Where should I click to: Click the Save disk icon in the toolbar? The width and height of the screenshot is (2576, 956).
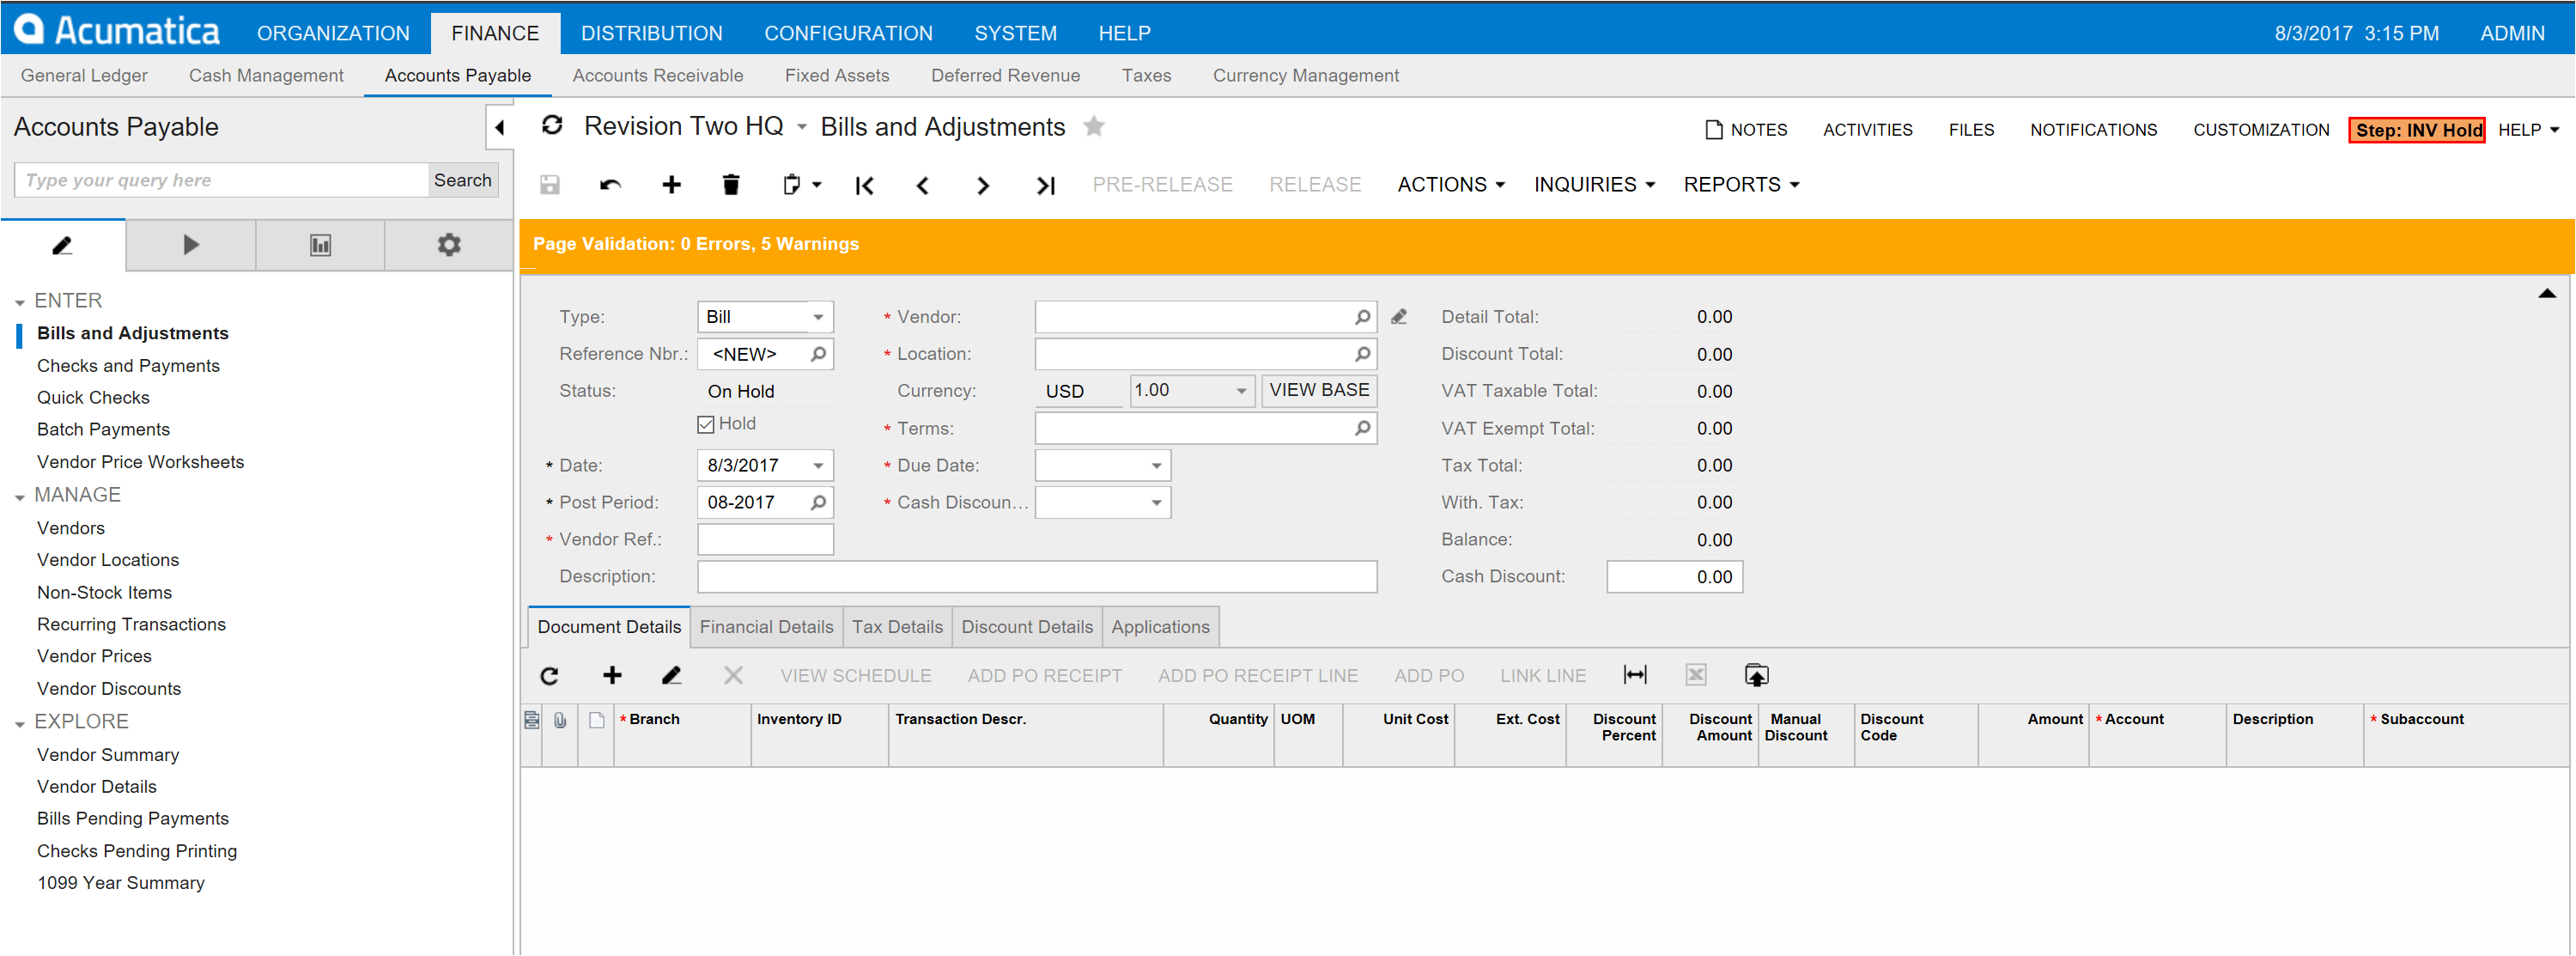(550, 185)
